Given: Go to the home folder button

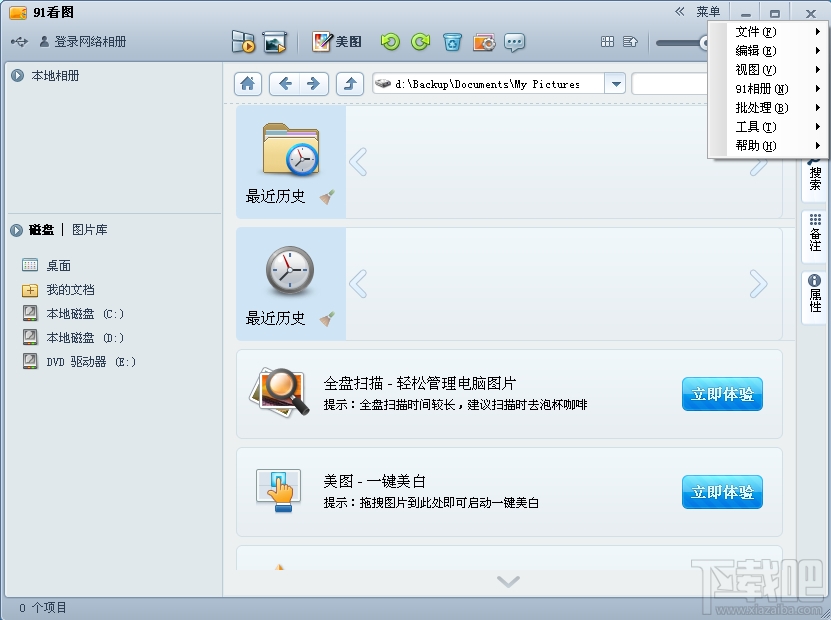Looking at the screenshot, I should pyautogui.click(x=247, y=84).
